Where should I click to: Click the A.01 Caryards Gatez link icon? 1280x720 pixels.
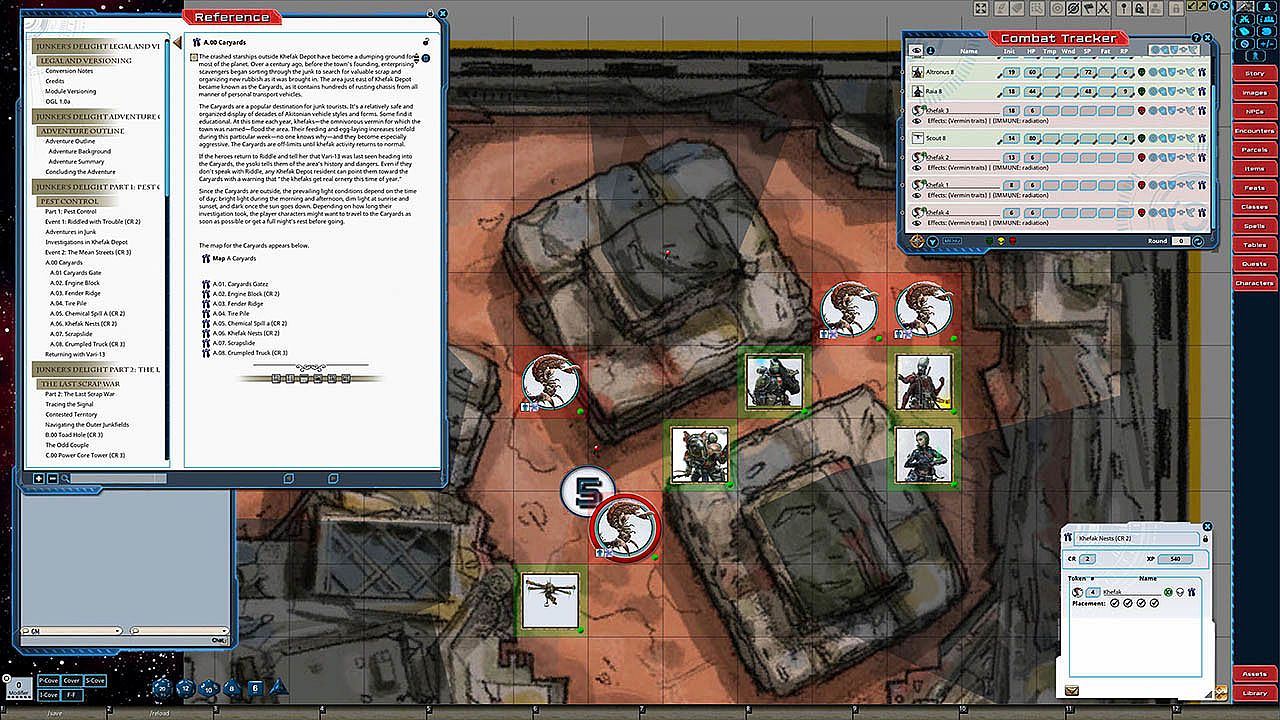pos(207,284)
